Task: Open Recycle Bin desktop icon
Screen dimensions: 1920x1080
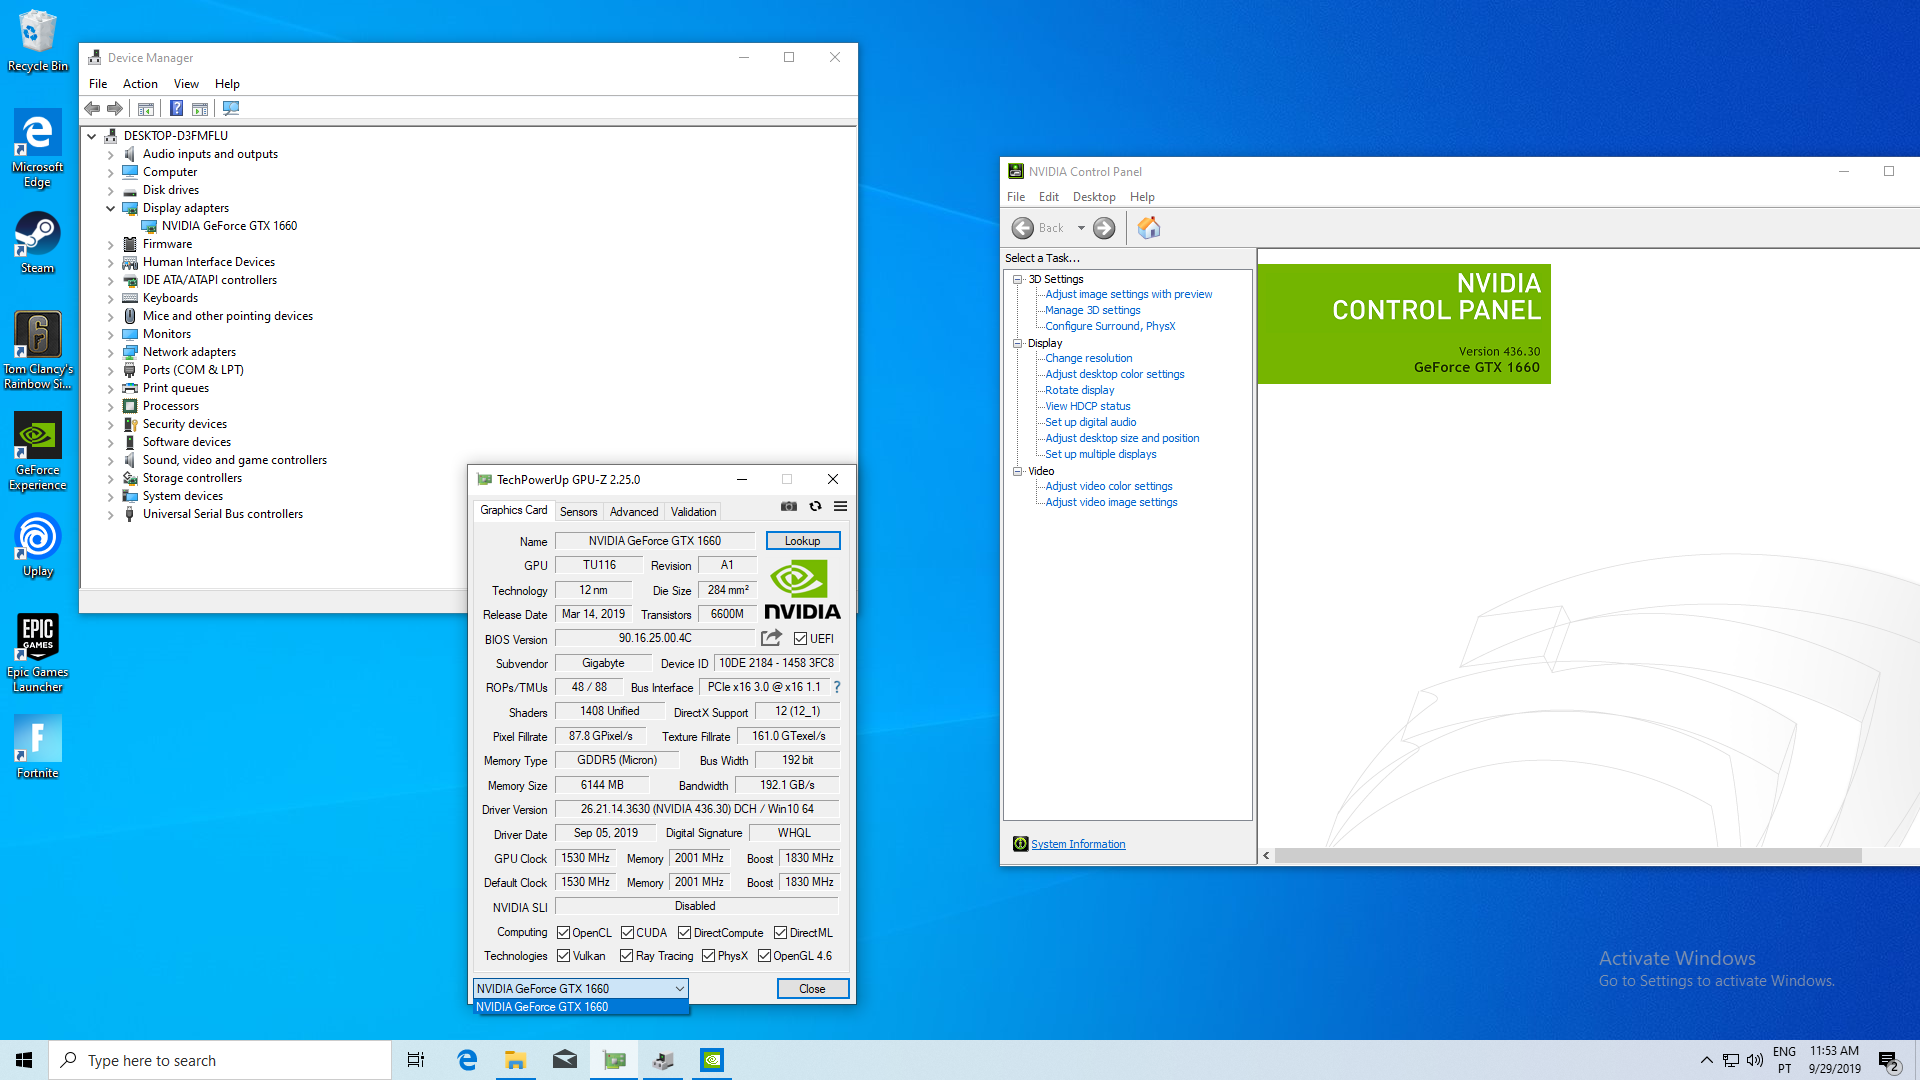Action: pos(38,41)
